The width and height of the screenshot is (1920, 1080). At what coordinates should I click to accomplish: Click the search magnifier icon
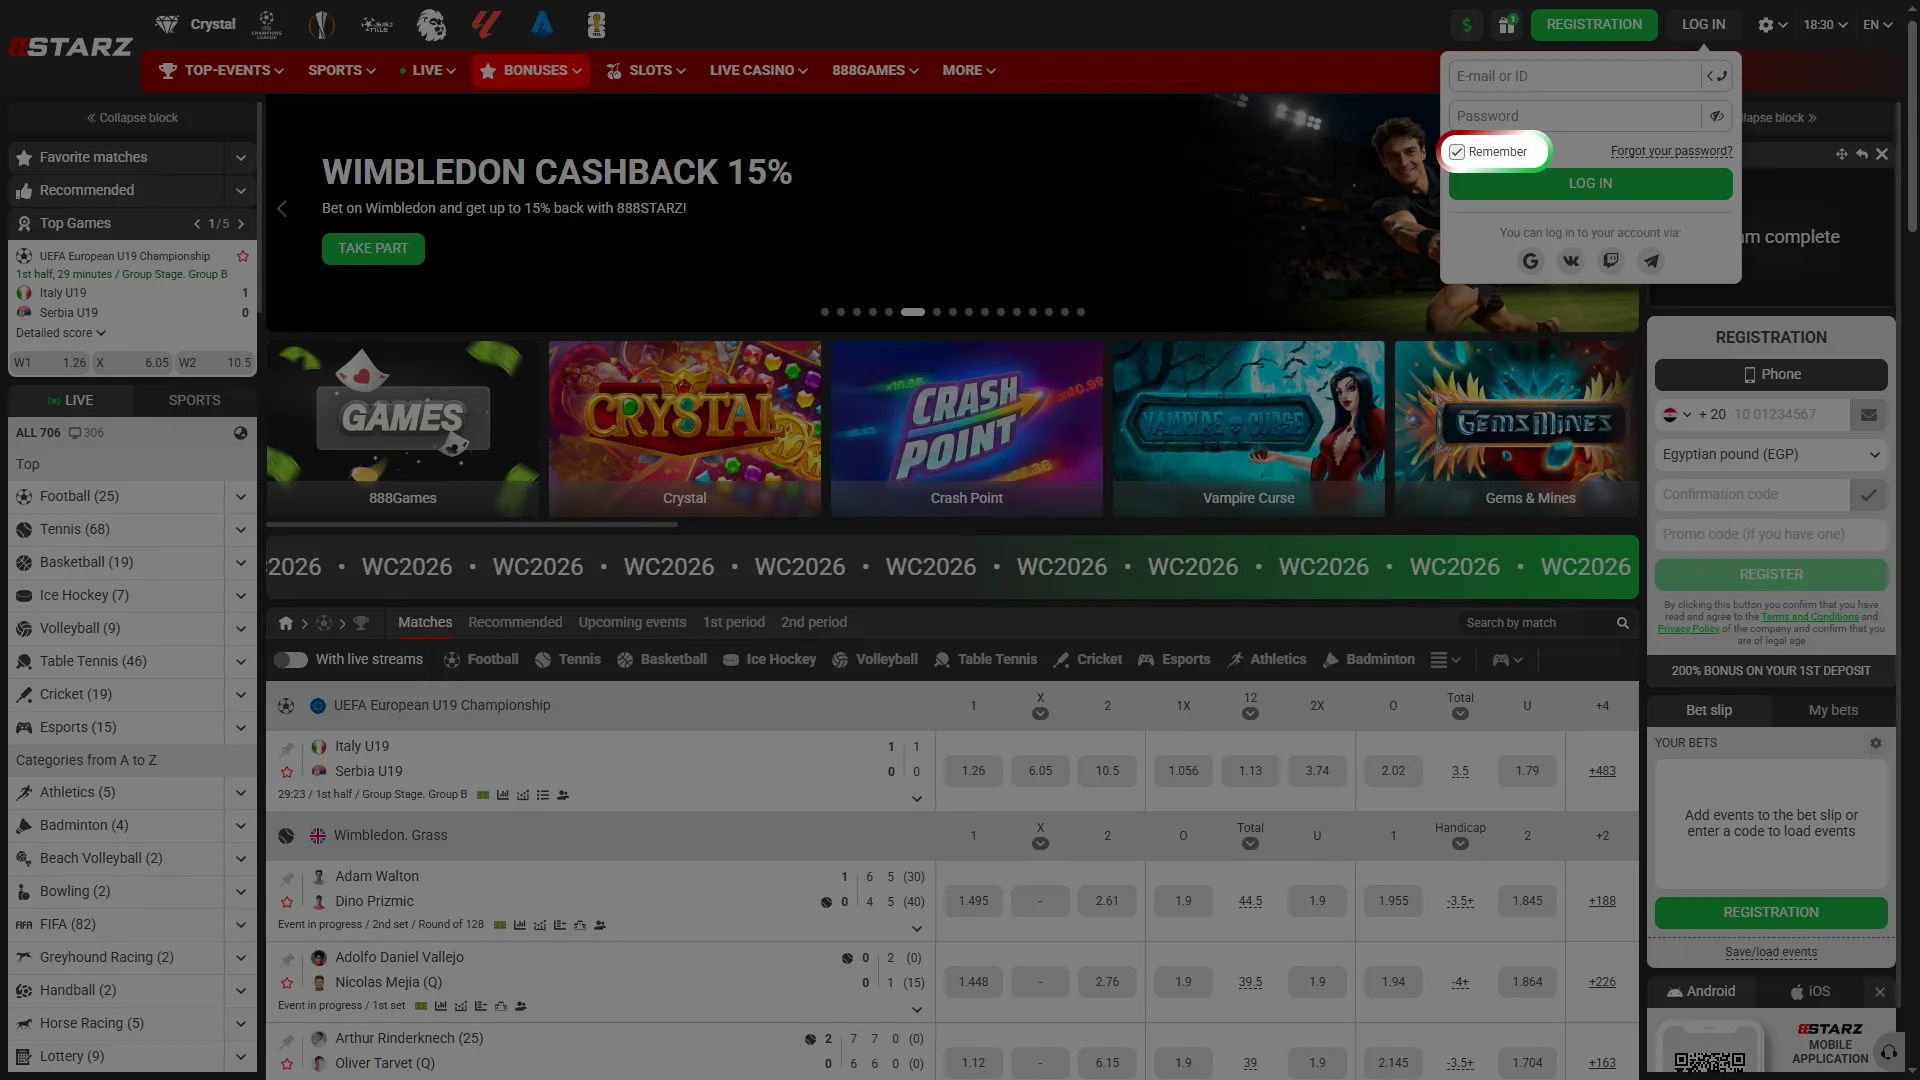(x=1623, y=623)
